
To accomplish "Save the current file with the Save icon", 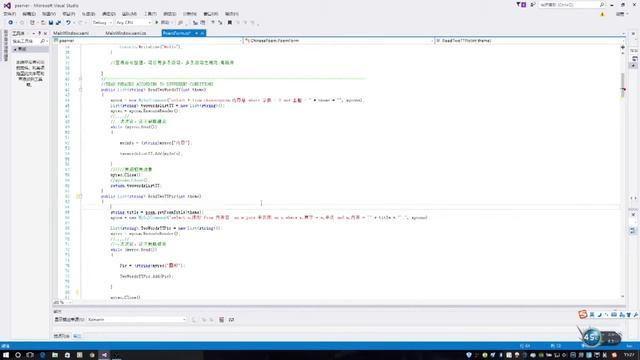I will coord(51,22).
